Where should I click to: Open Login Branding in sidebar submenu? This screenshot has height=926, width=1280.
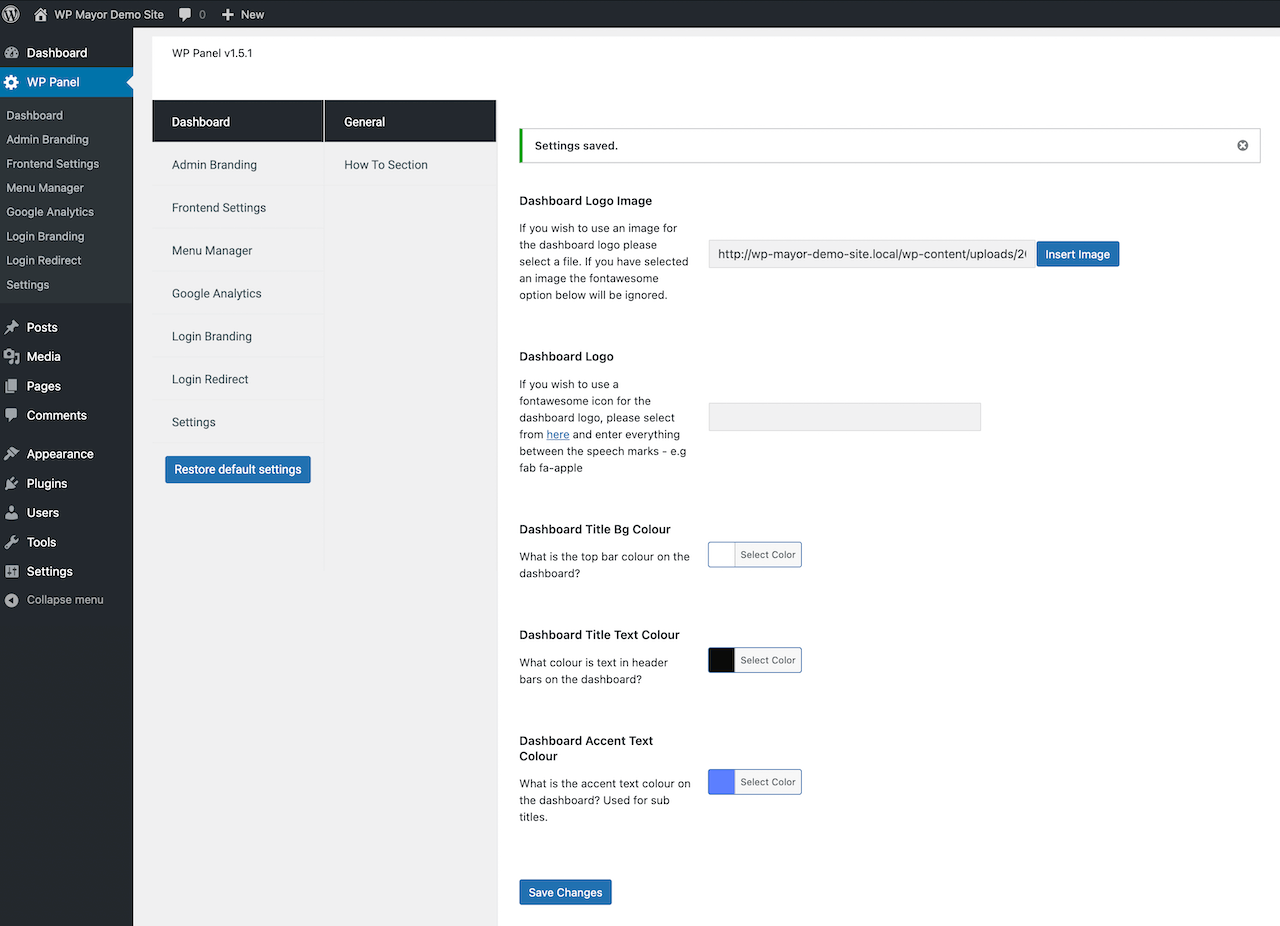click(x=45, y=236)
